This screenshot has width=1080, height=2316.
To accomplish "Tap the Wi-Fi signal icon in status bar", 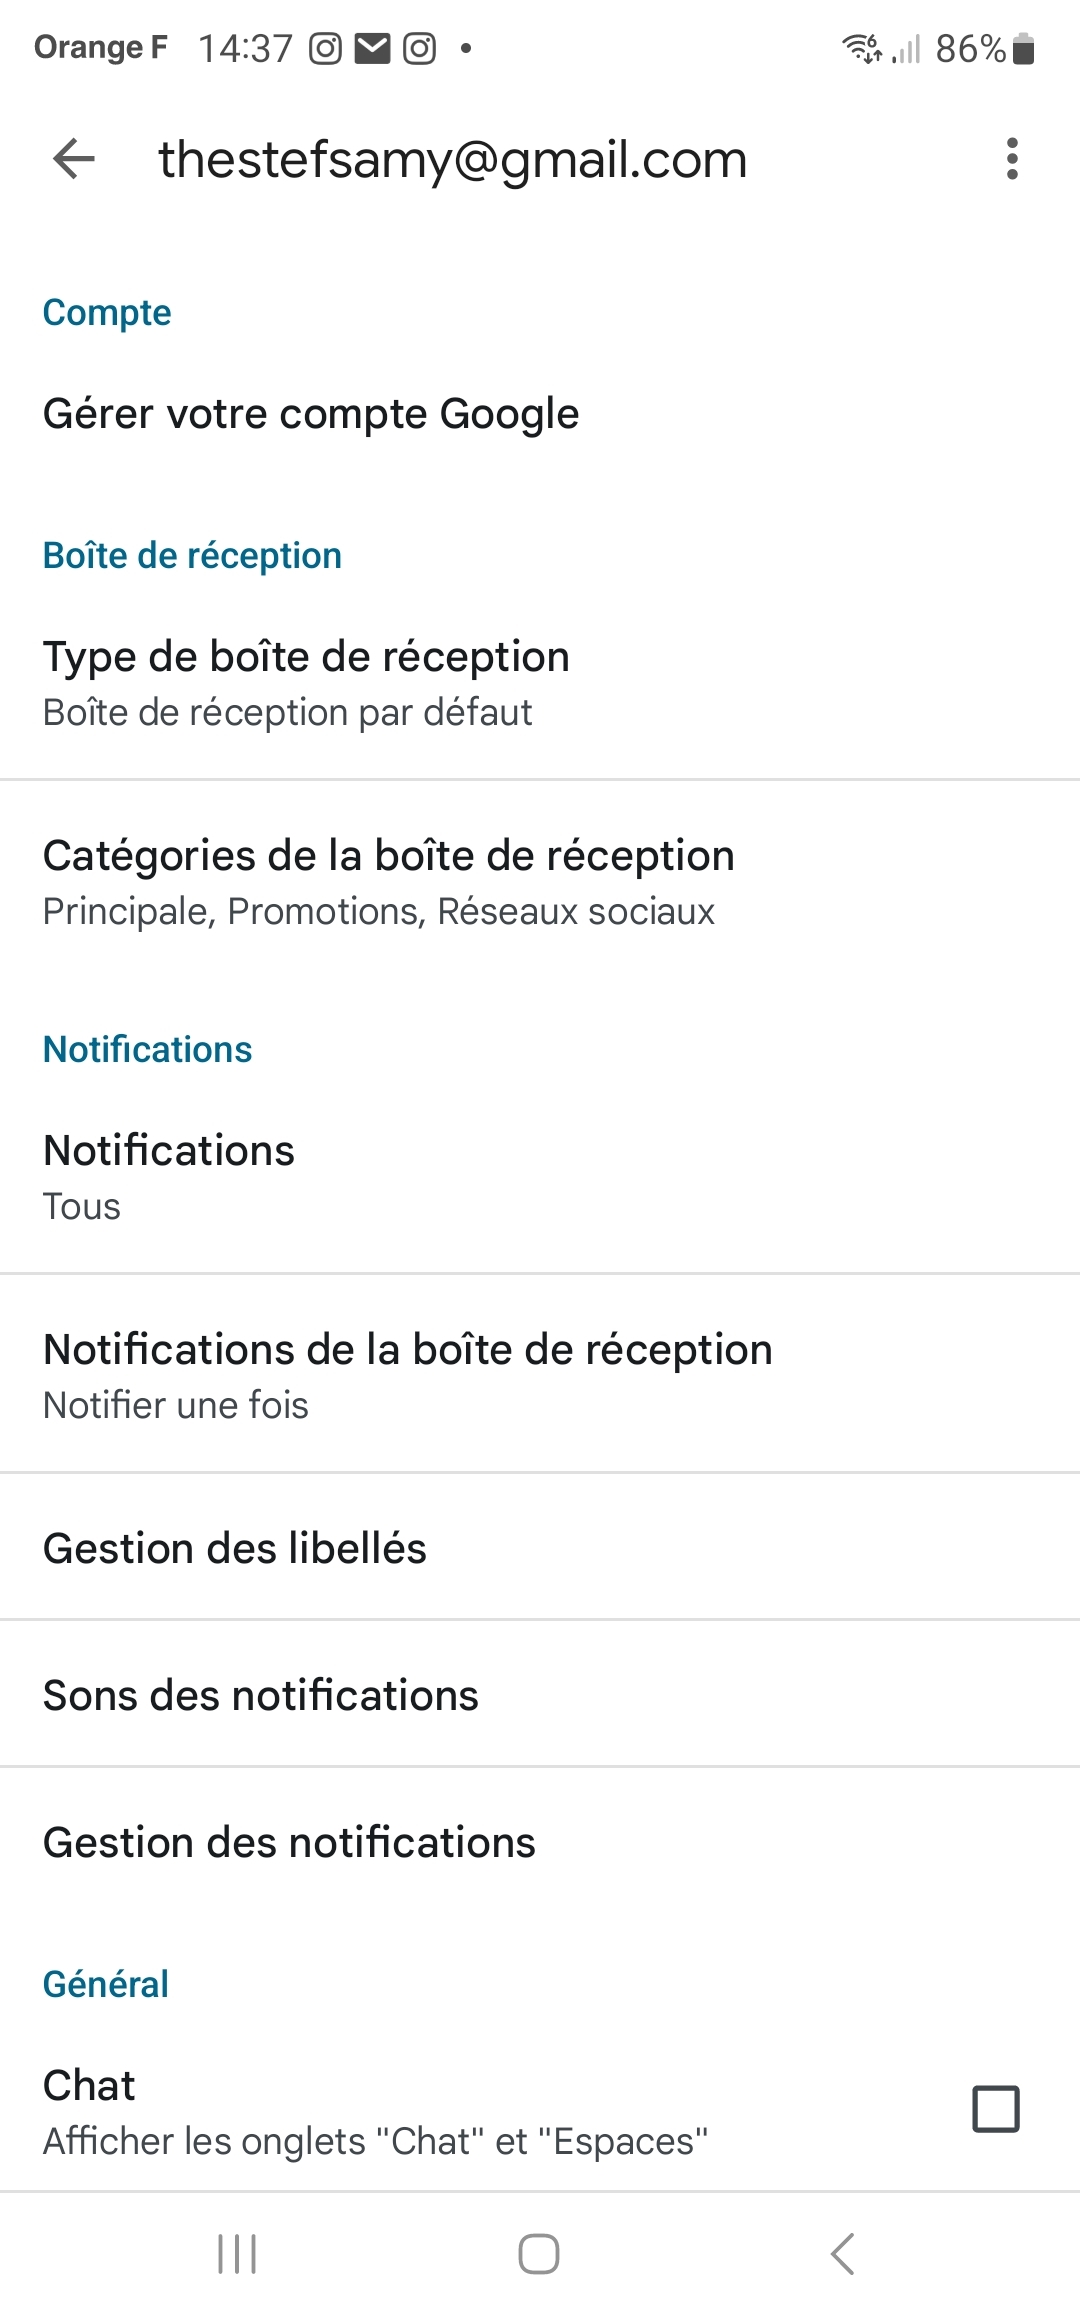I will pos(862,48).
